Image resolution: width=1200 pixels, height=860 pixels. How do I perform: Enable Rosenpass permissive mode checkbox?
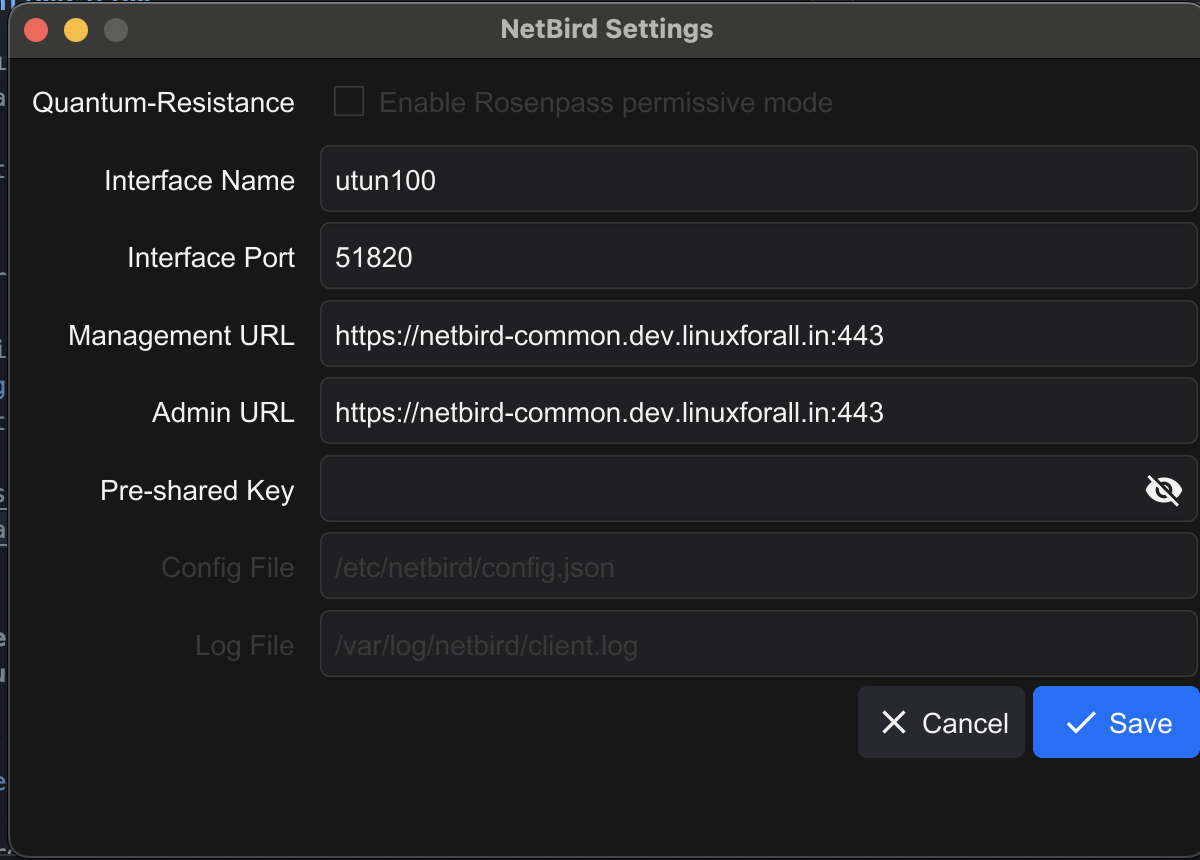click(x=349, y=102)
